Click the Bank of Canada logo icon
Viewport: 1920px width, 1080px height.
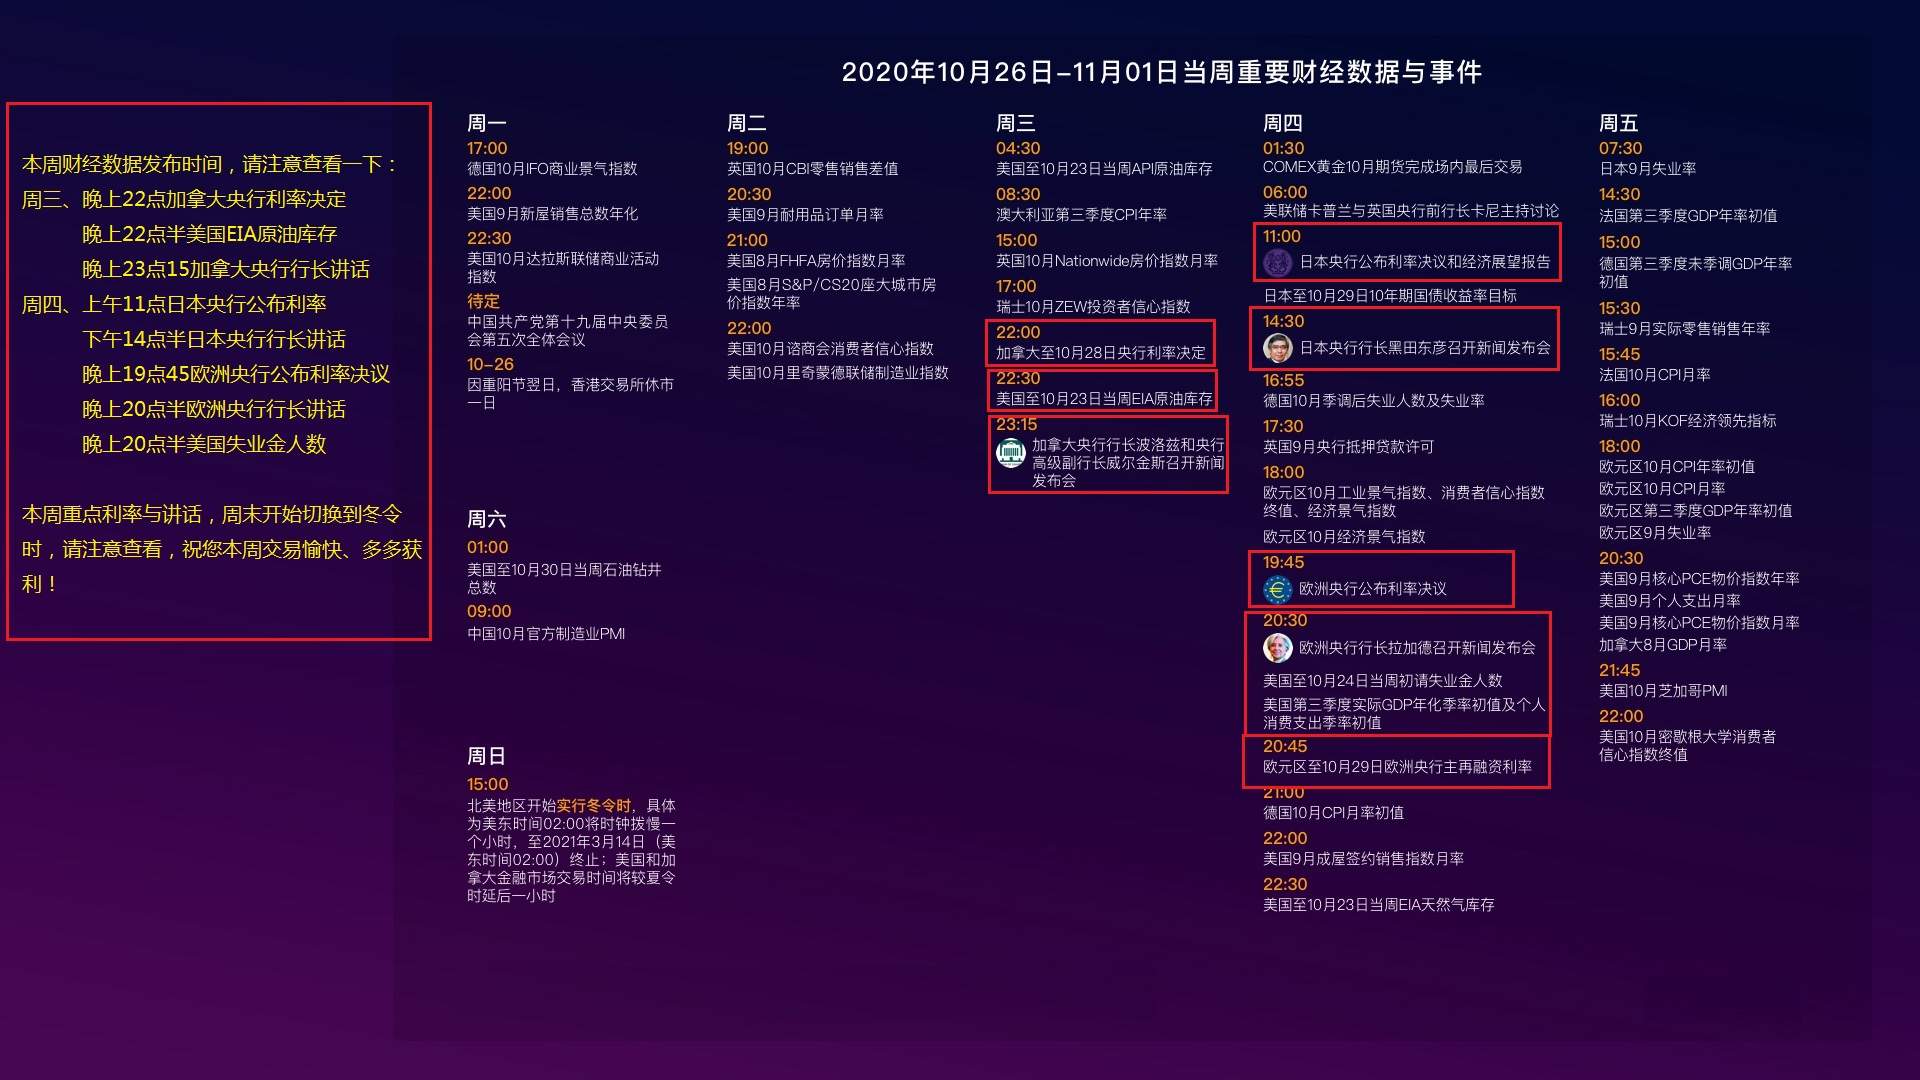pos(1010,453)
